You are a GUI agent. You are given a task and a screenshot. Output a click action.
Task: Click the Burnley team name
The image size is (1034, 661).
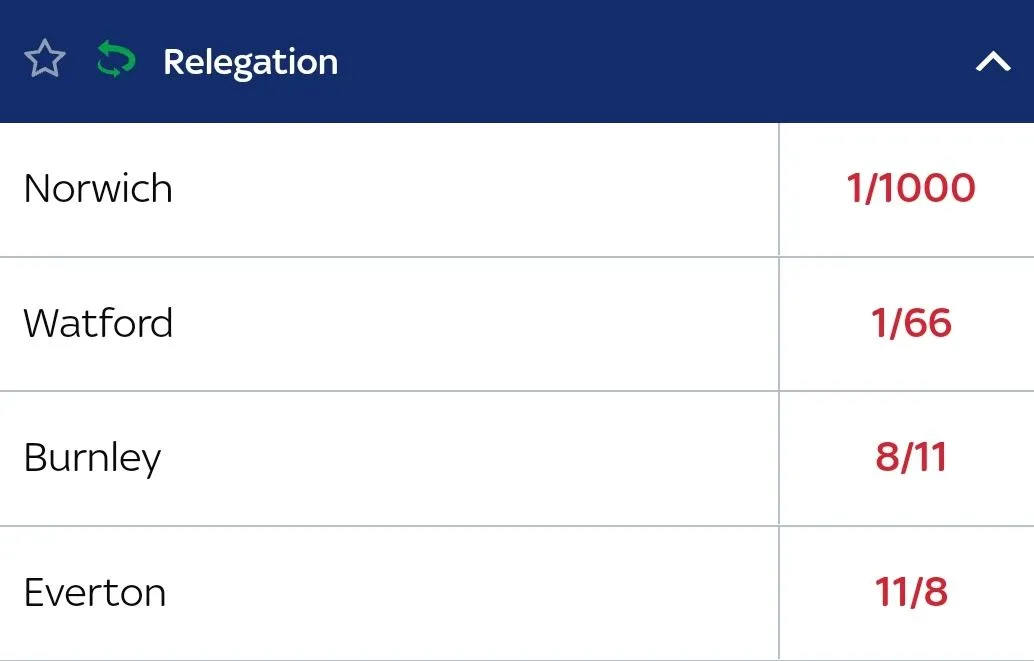(92, 458)
